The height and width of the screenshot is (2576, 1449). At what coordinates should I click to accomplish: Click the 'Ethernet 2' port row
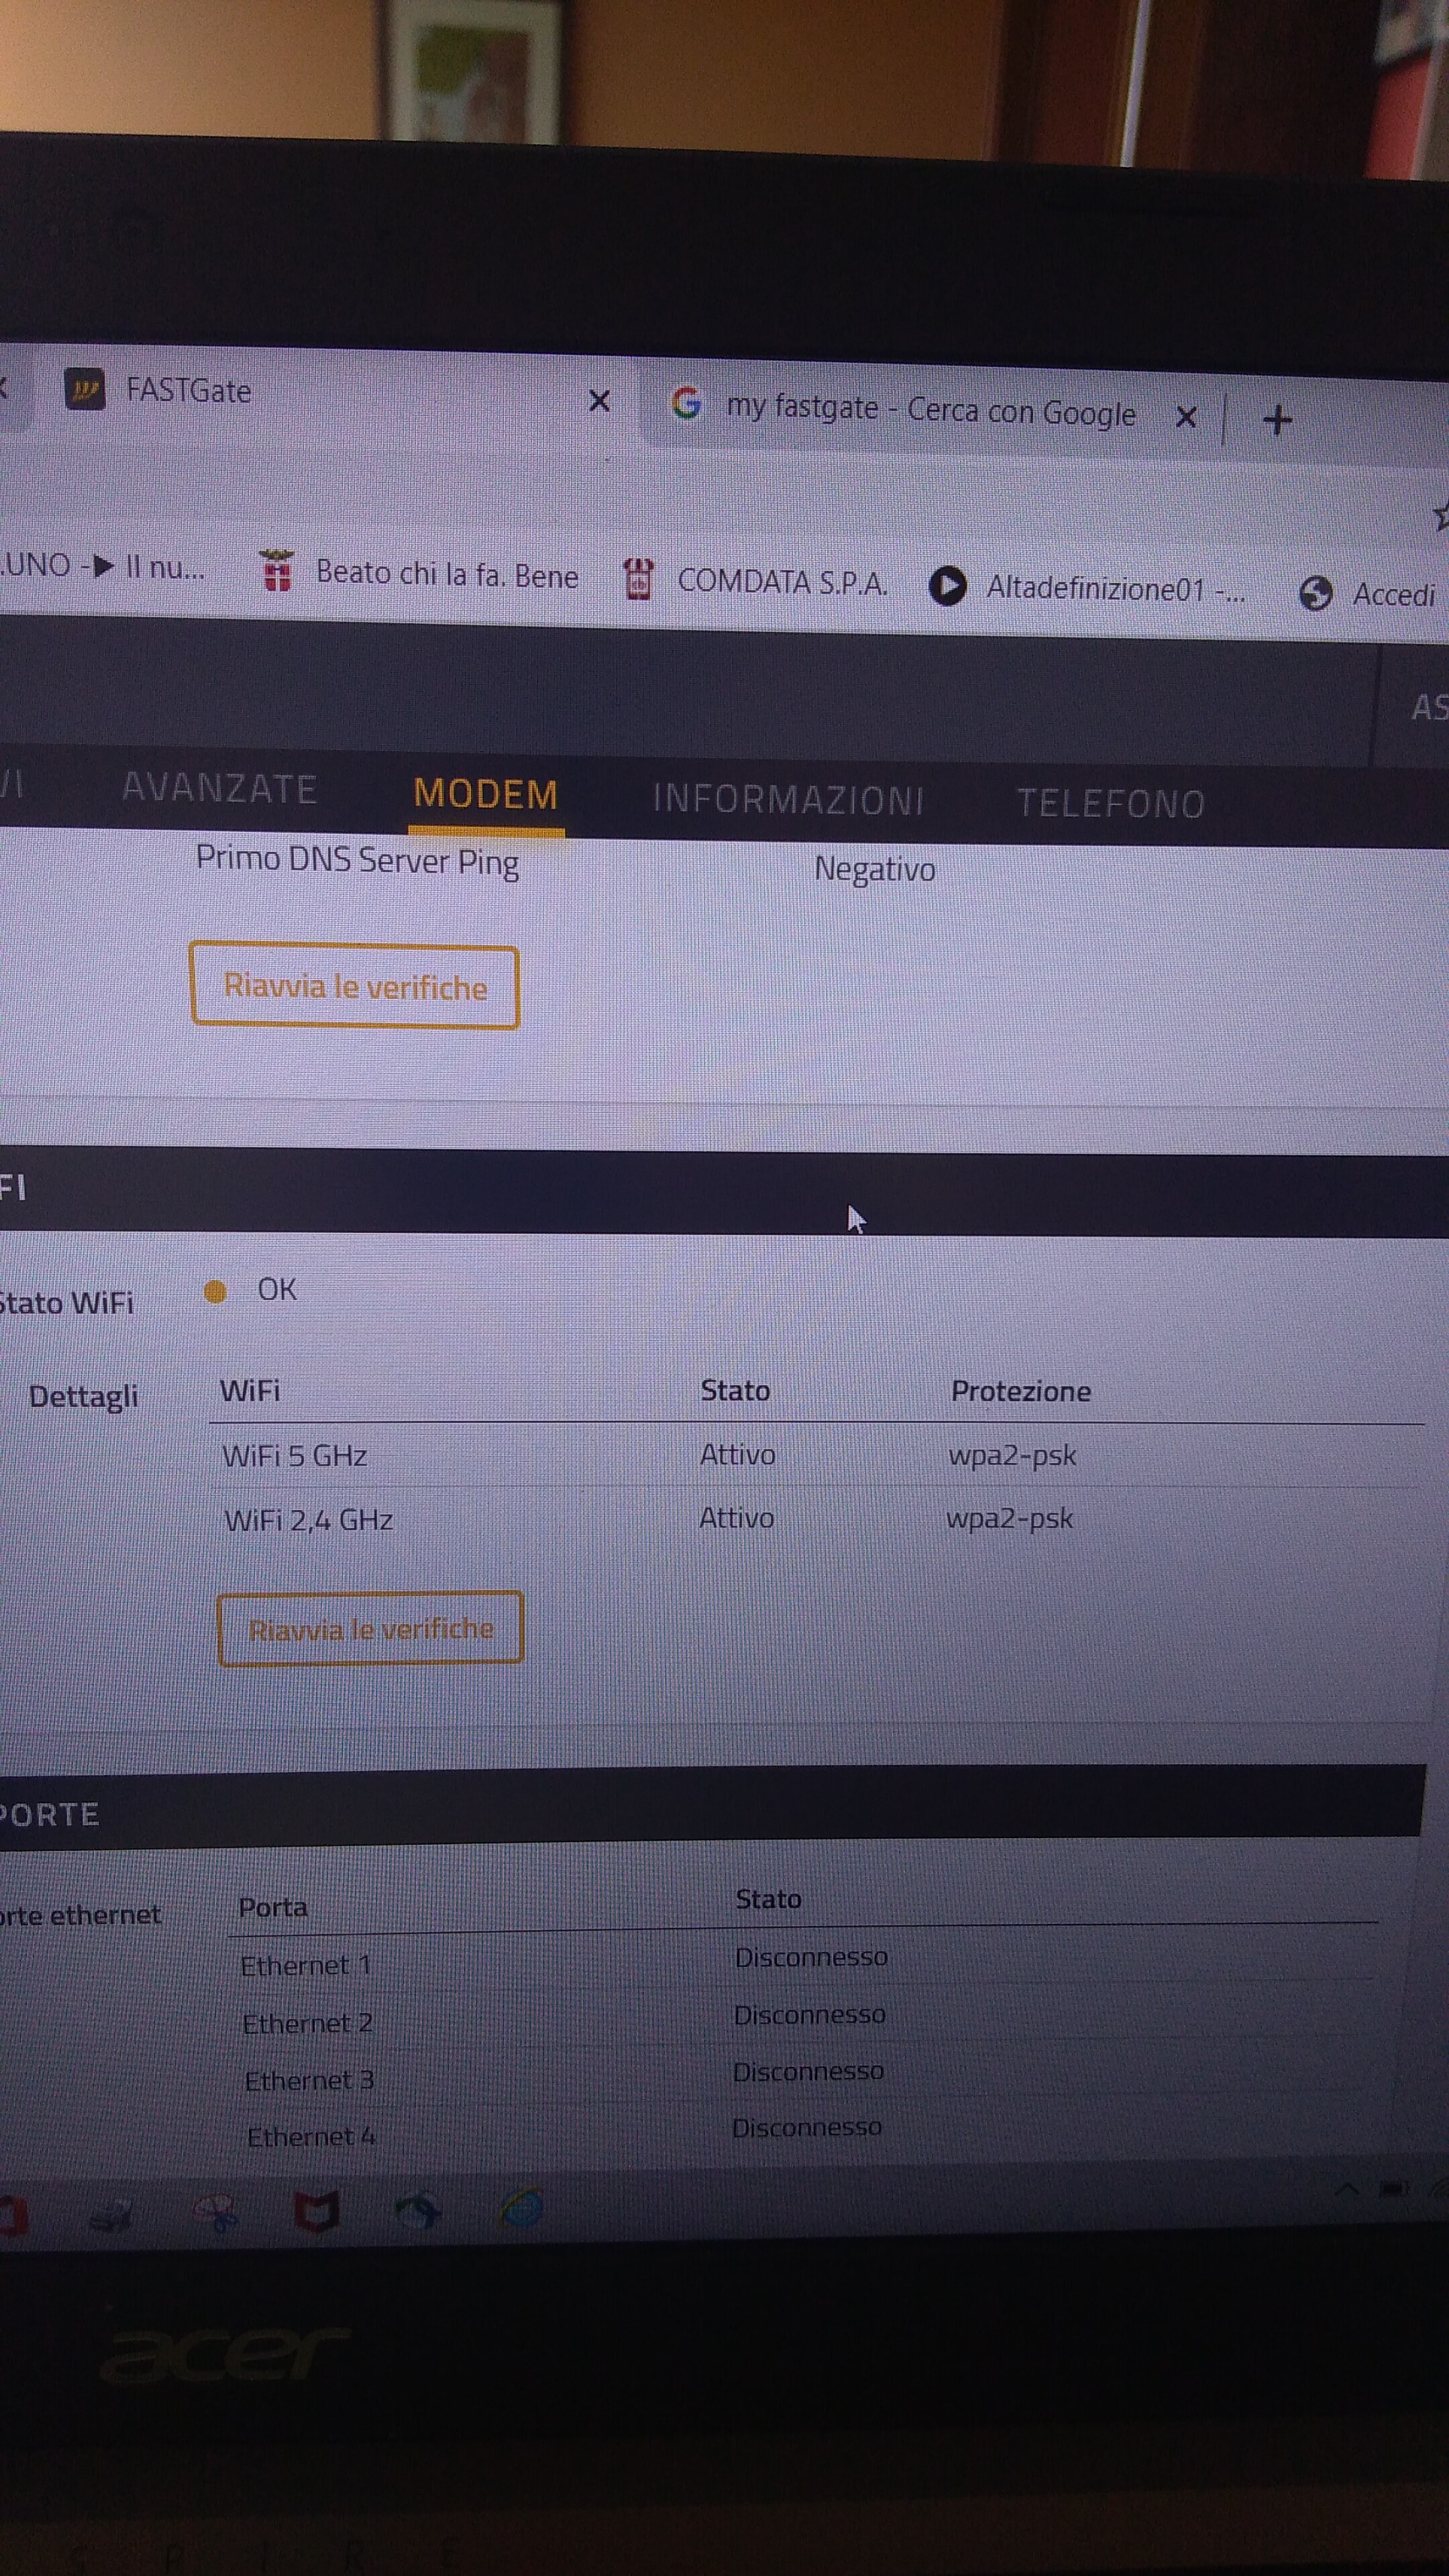(308, 2024)
